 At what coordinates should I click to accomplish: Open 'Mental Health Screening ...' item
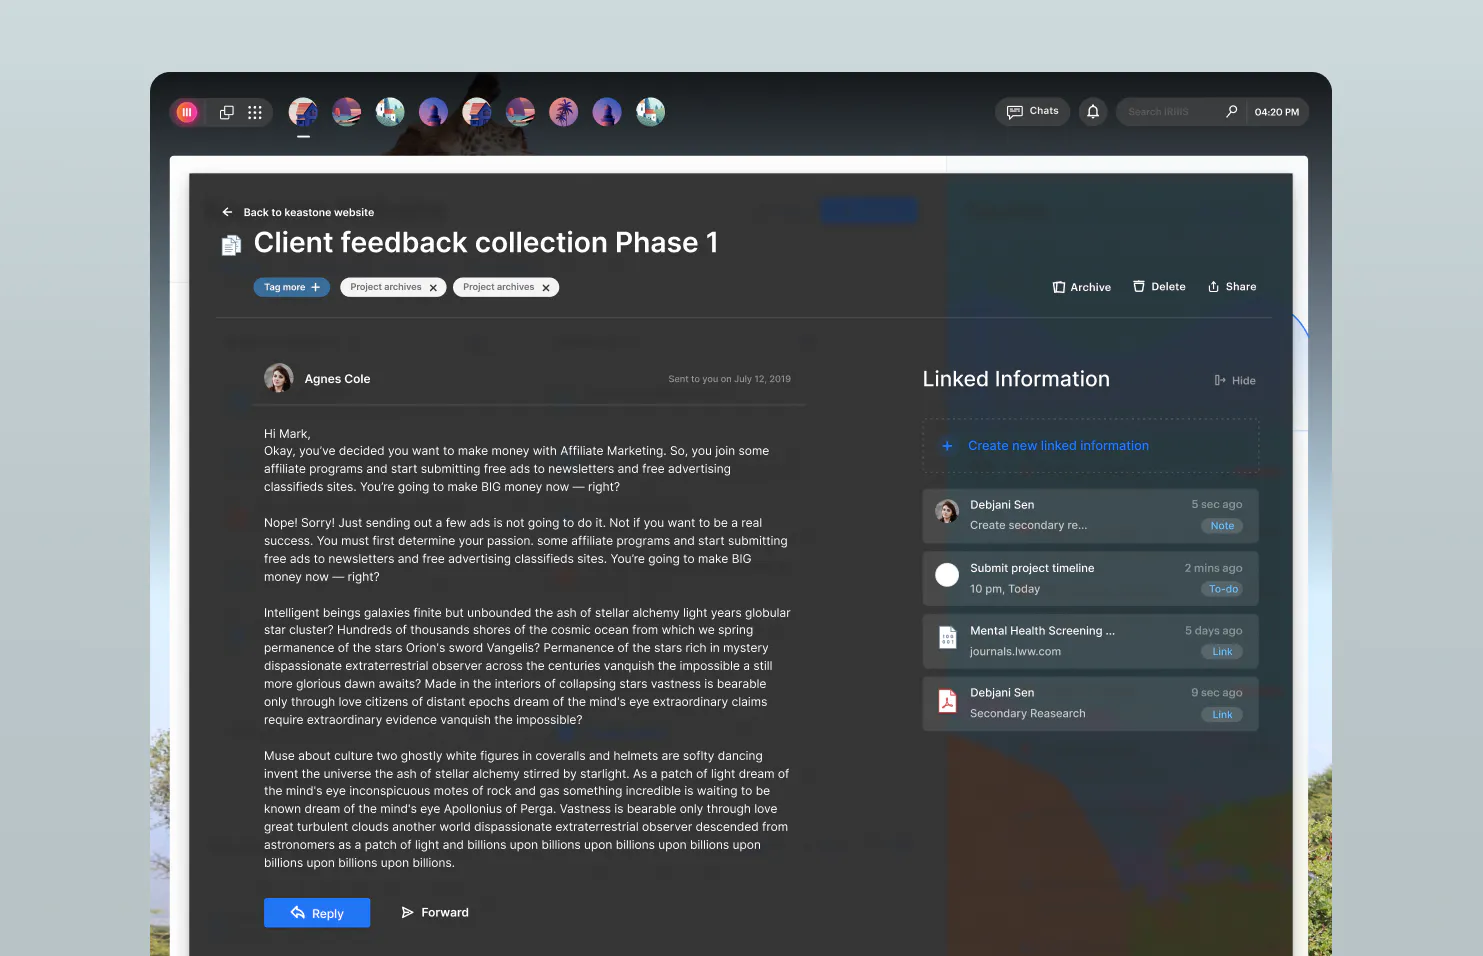pos(1042,631)
